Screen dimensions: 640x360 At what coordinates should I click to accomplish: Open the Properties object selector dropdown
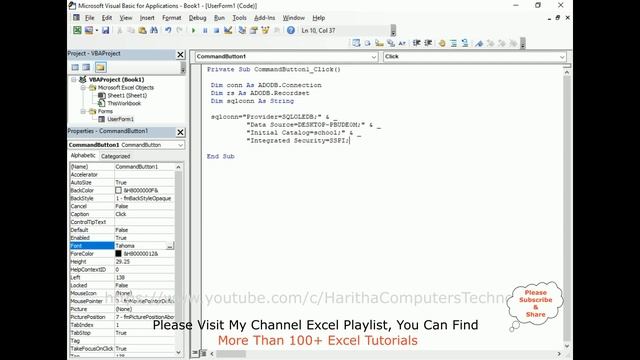click(180, 145)
